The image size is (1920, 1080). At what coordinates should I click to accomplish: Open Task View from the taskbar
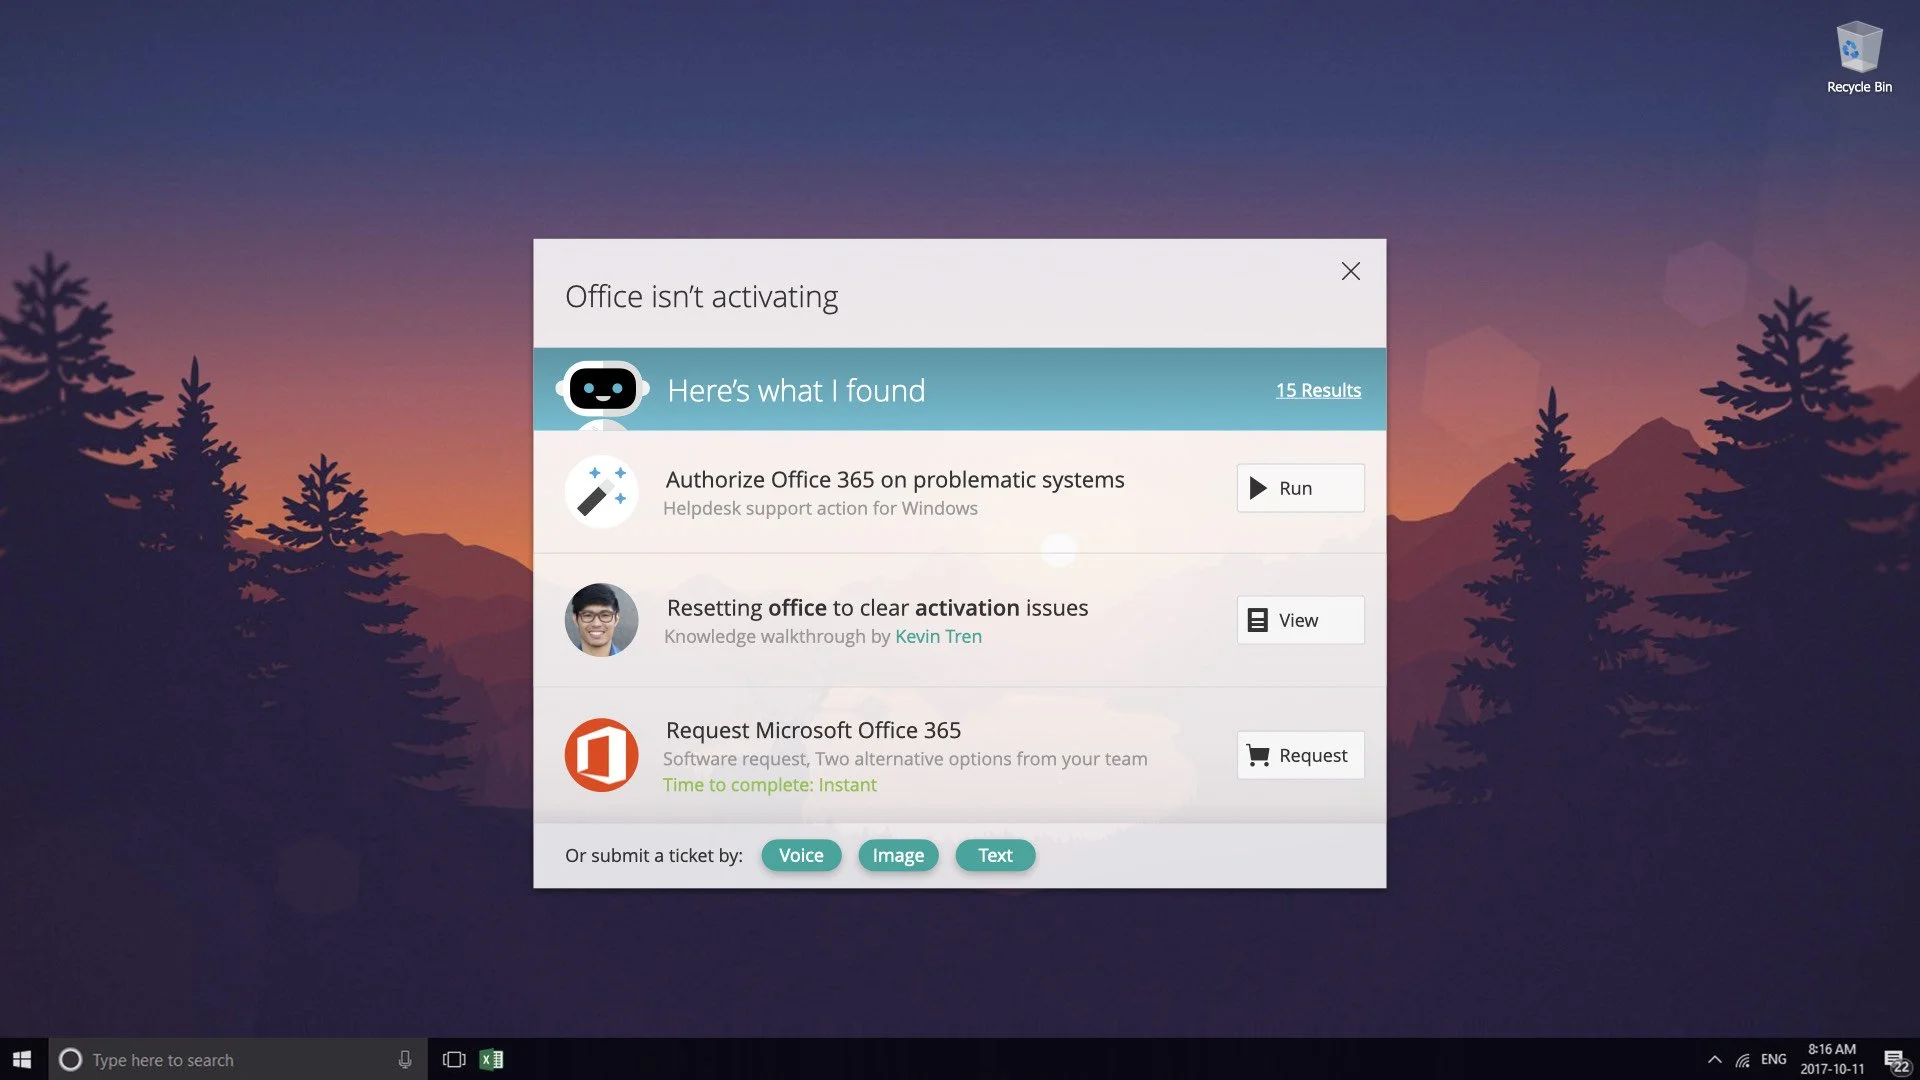pos(454,1059)
